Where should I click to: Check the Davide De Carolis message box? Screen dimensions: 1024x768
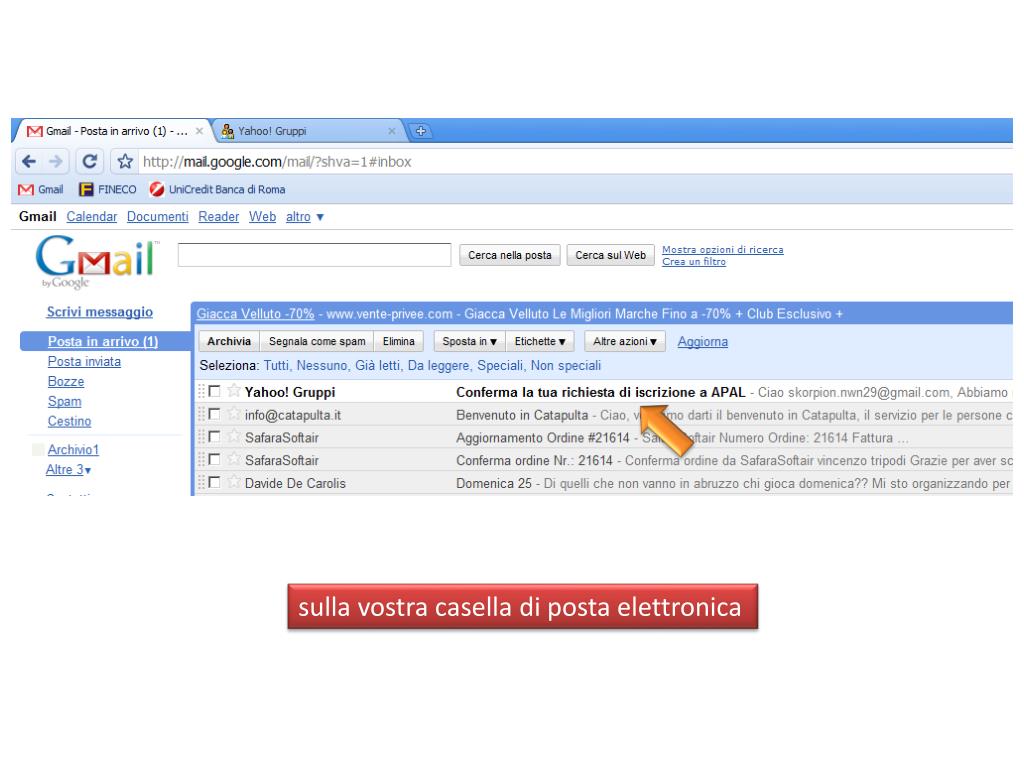coord(214,483)
